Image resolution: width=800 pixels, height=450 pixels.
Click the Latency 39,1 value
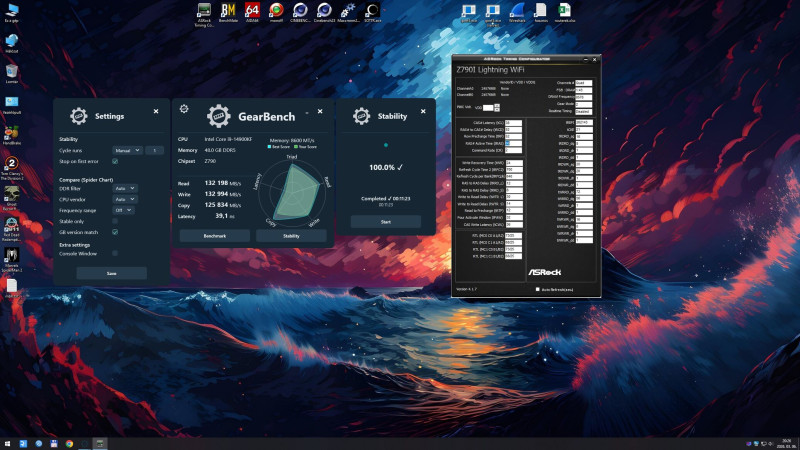221,215
